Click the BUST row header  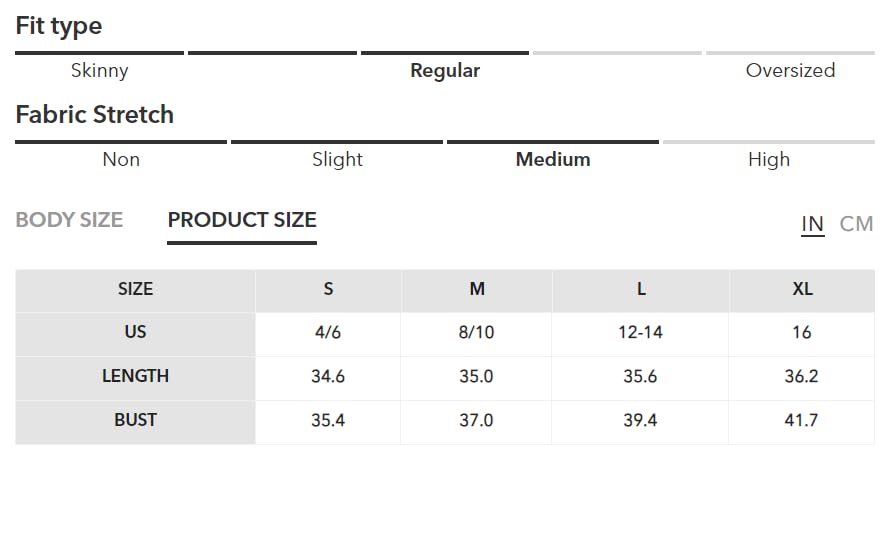[x=135, y=422]
